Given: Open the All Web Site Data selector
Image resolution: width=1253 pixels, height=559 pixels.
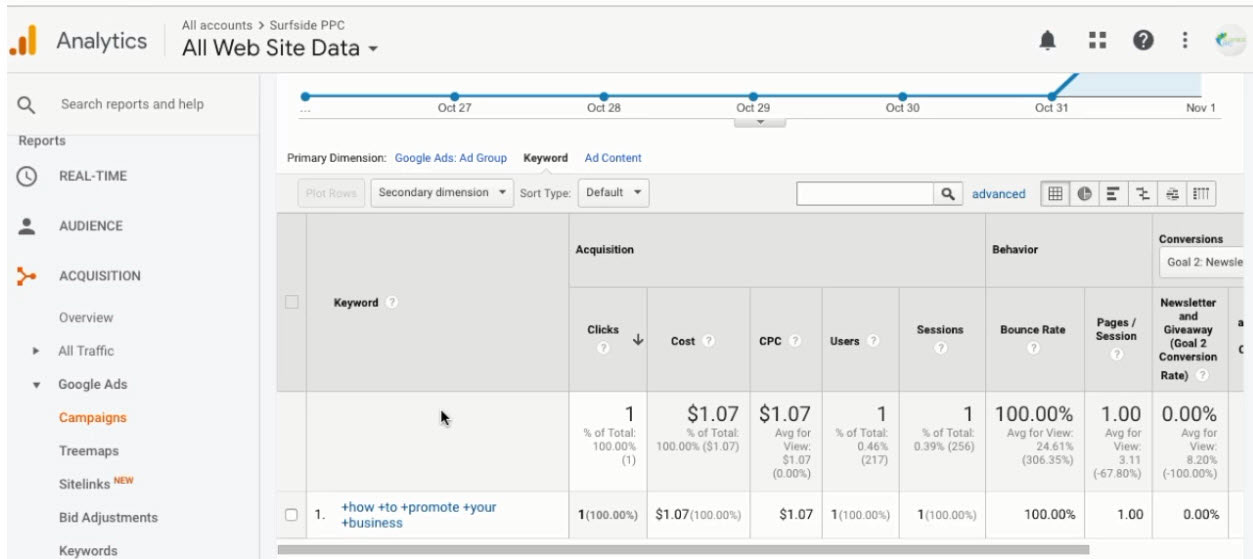Looking at the screenshot, I should 281,48.
